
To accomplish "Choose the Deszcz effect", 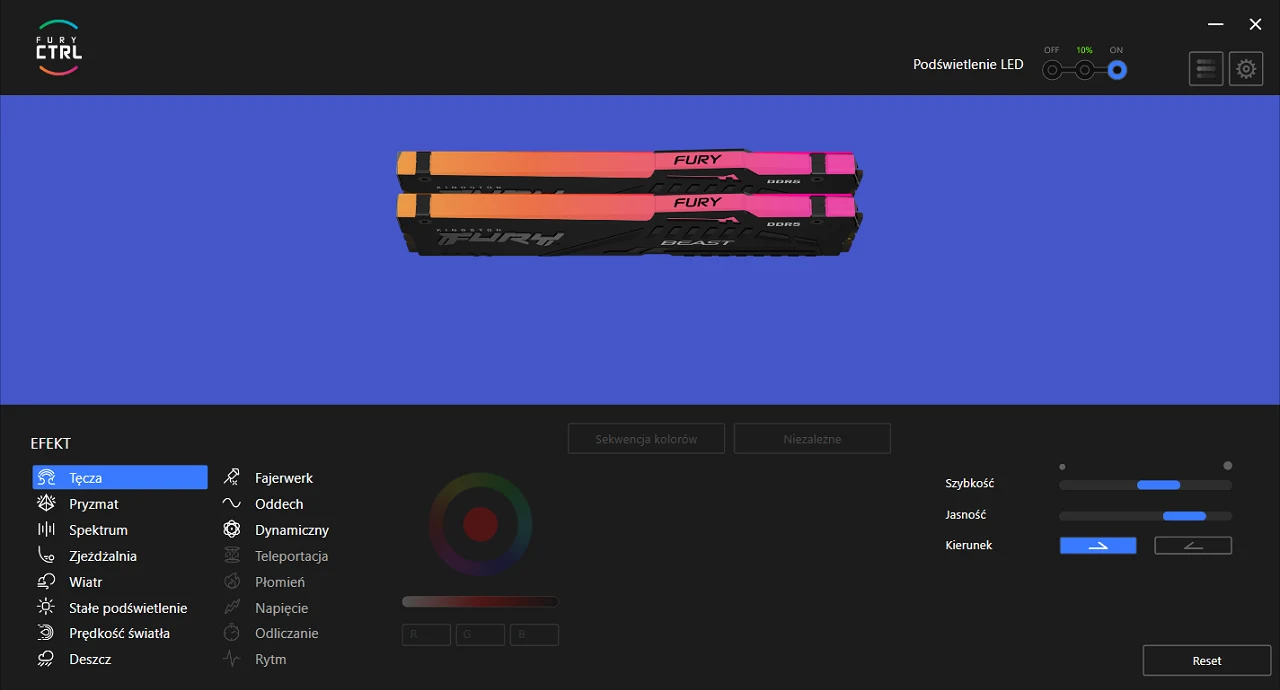I will pos(90,660).
